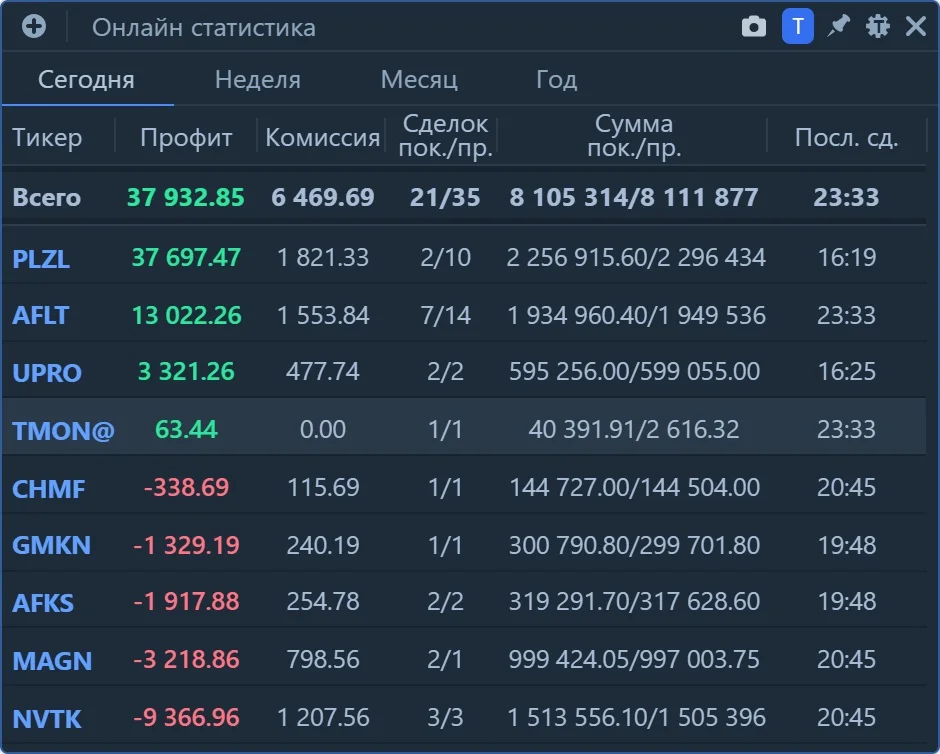Switch to the Неделя tab
This screenshot has height=754, width=940.
pos(258,80)
